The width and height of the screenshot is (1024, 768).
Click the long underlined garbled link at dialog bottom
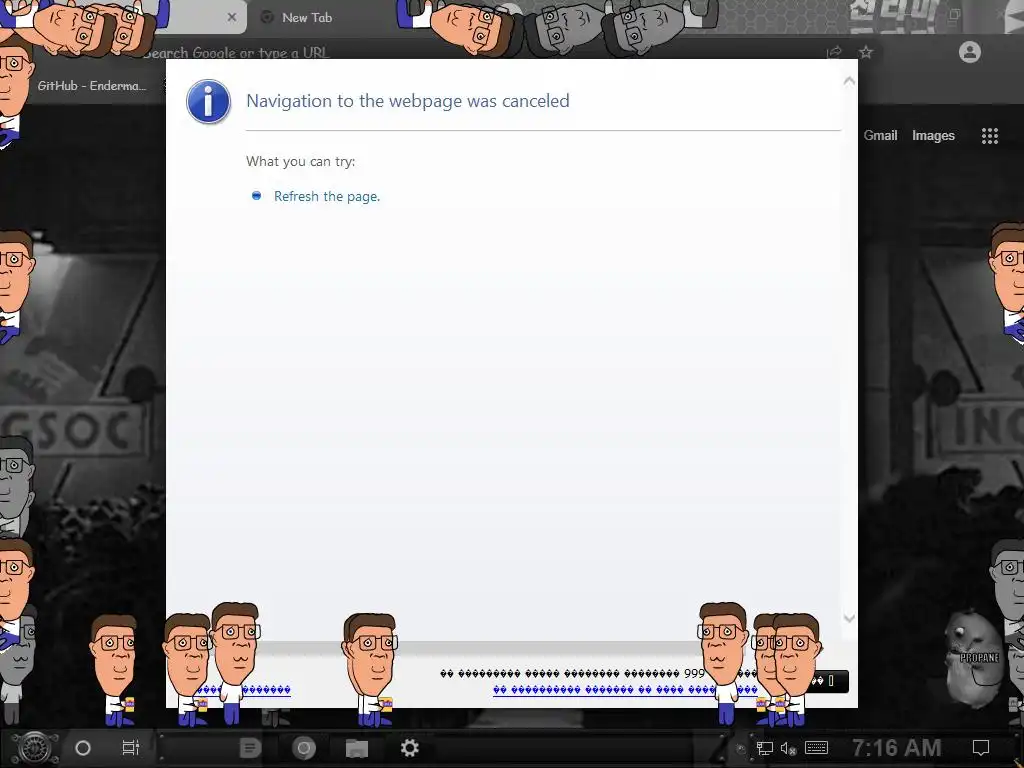[625, 690]
